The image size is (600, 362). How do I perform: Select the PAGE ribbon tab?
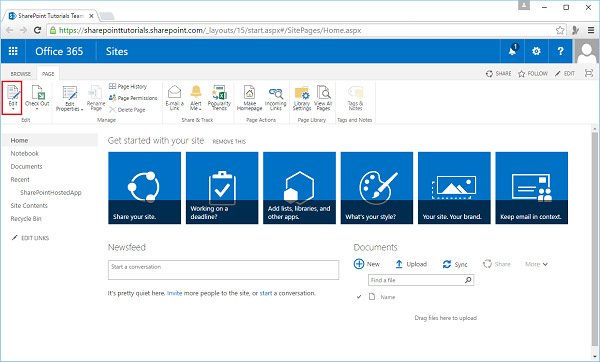tap(48, 74)
